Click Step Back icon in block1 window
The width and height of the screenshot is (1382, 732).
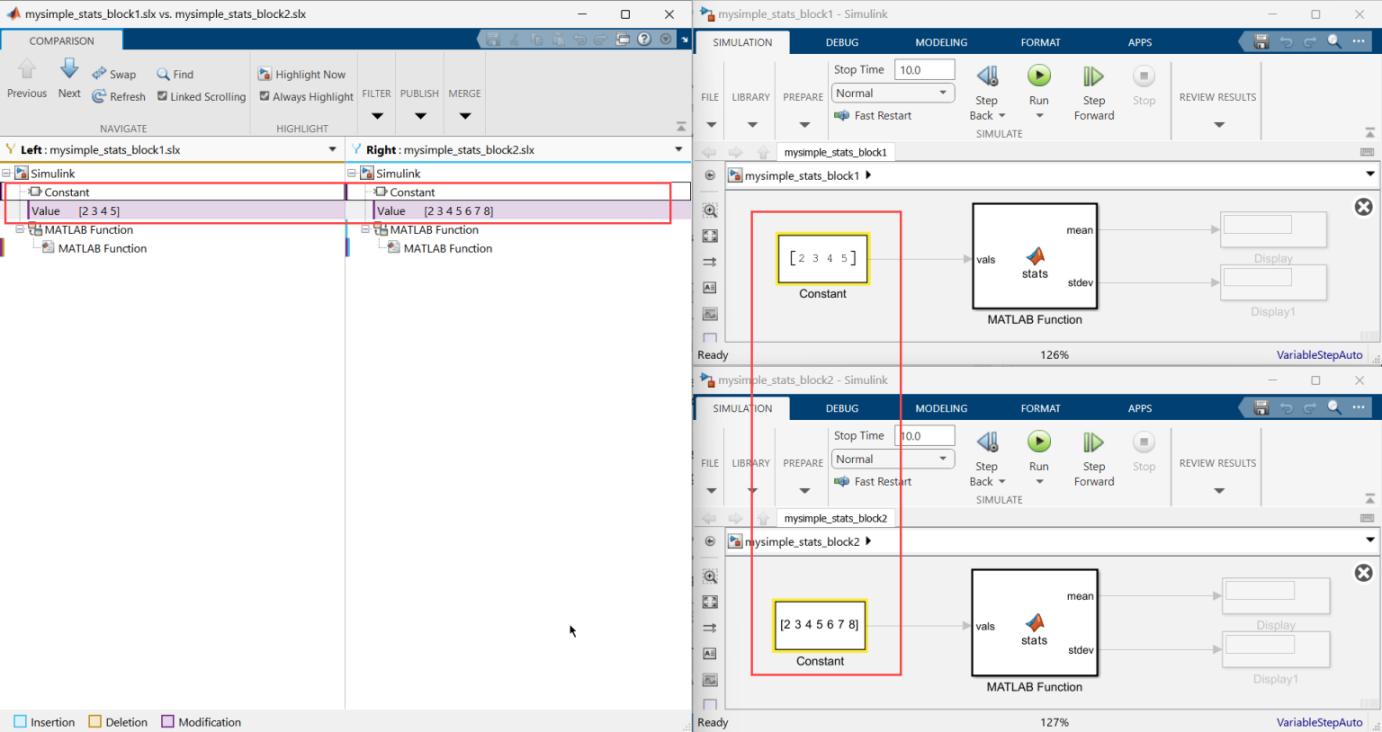tap(987, 76)
